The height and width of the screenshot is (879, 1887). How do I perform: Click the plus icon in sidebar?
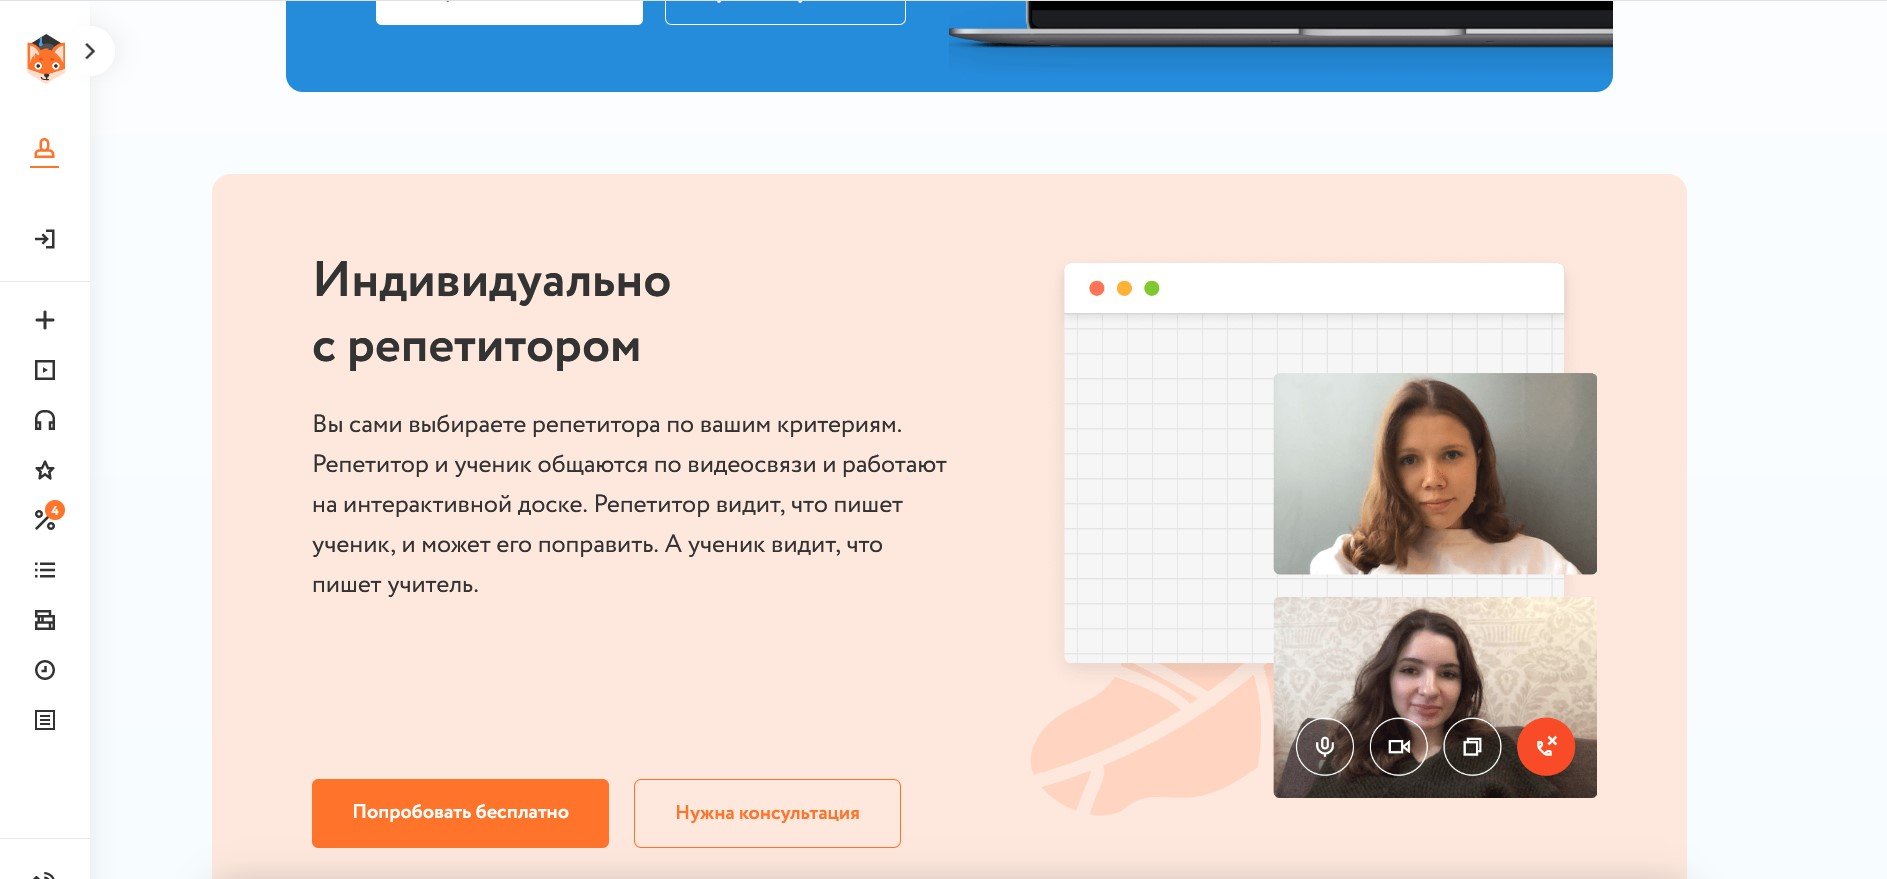click(44, 320)
